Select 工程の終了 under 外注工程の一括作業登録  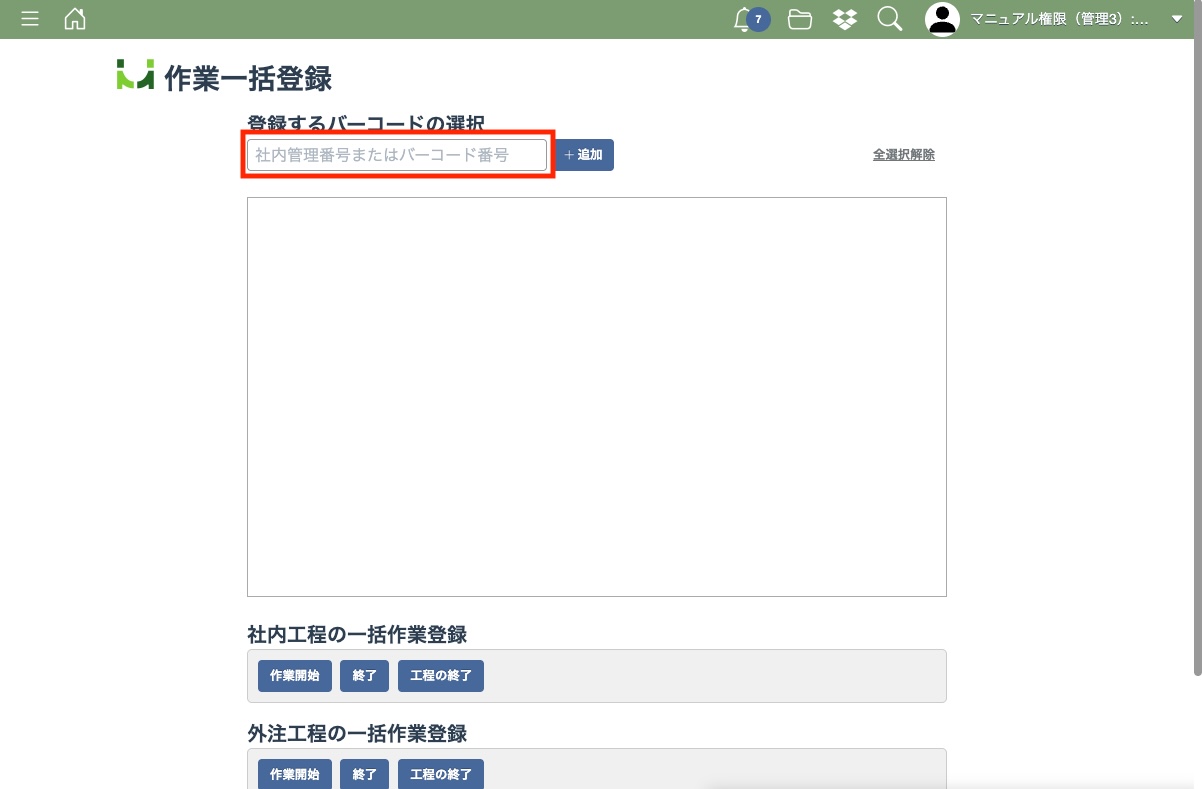[440, 774]
